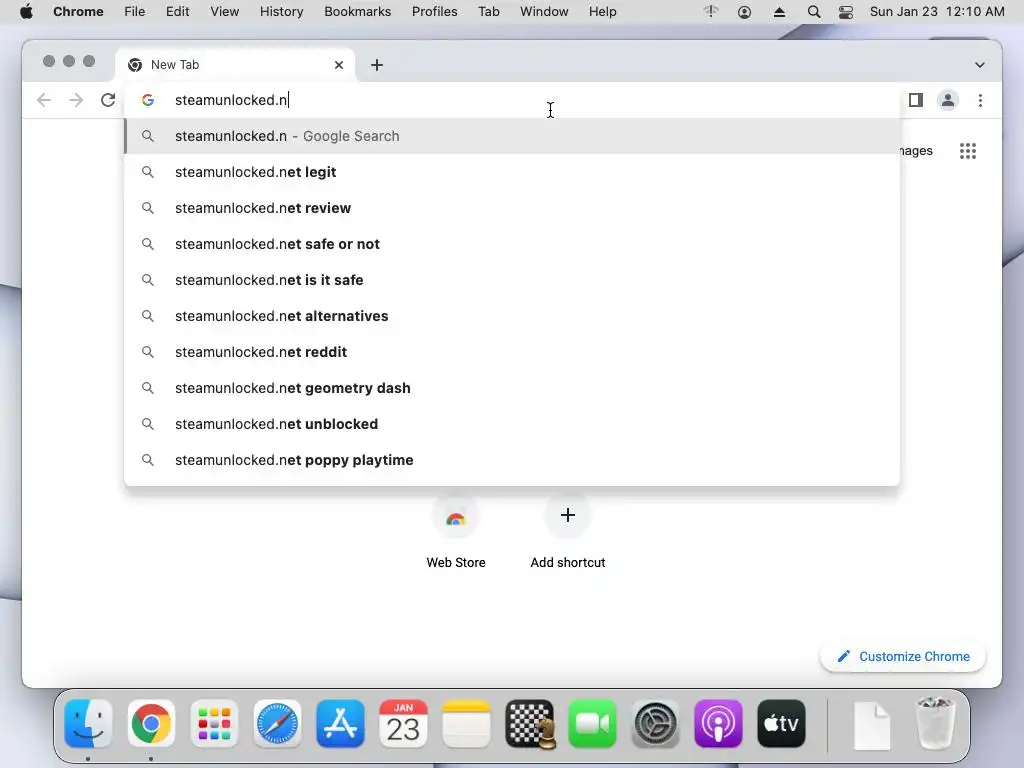The image size is (1024, 768).
Task: Click the date and time in menu bar
Action: (937, 12)
